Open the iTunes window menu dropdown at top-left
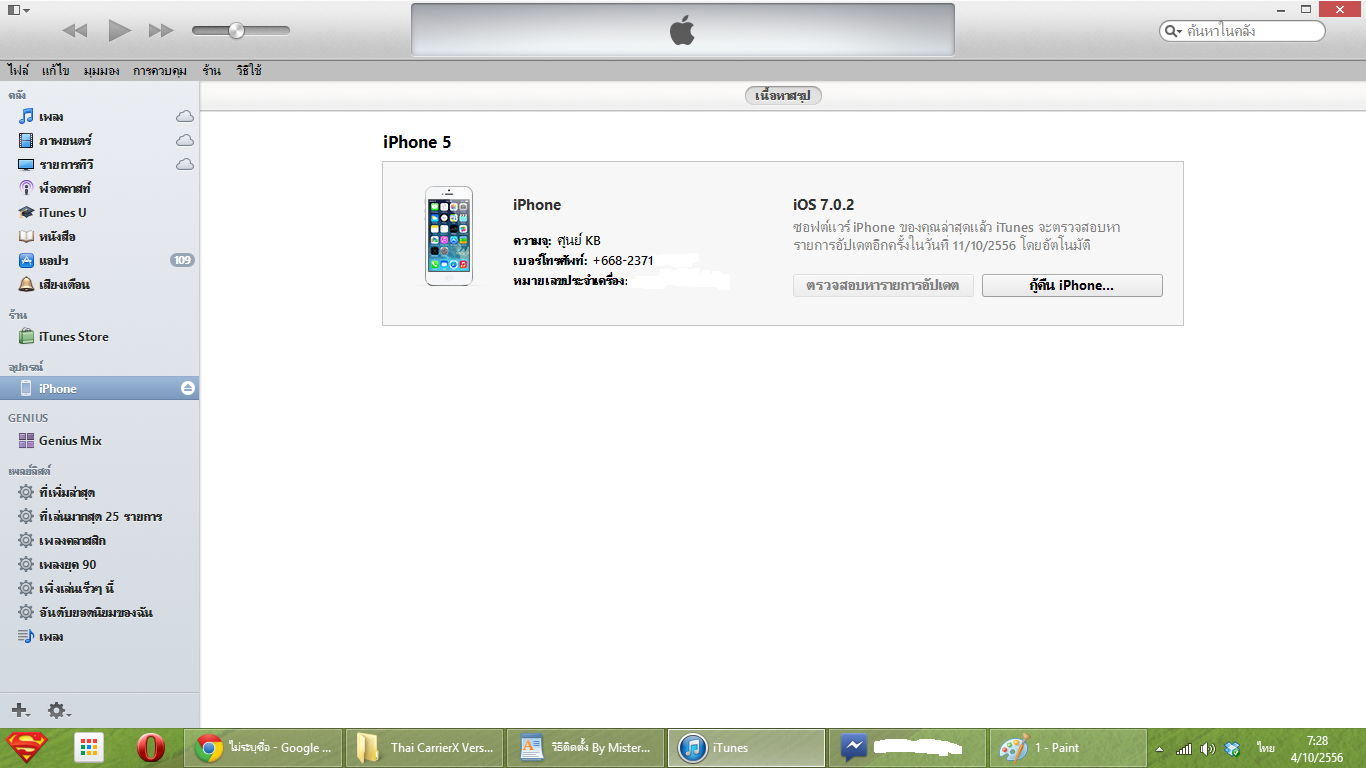This screenshot has width=1366, height=768. pyautogui.click(x=18, y=9)
